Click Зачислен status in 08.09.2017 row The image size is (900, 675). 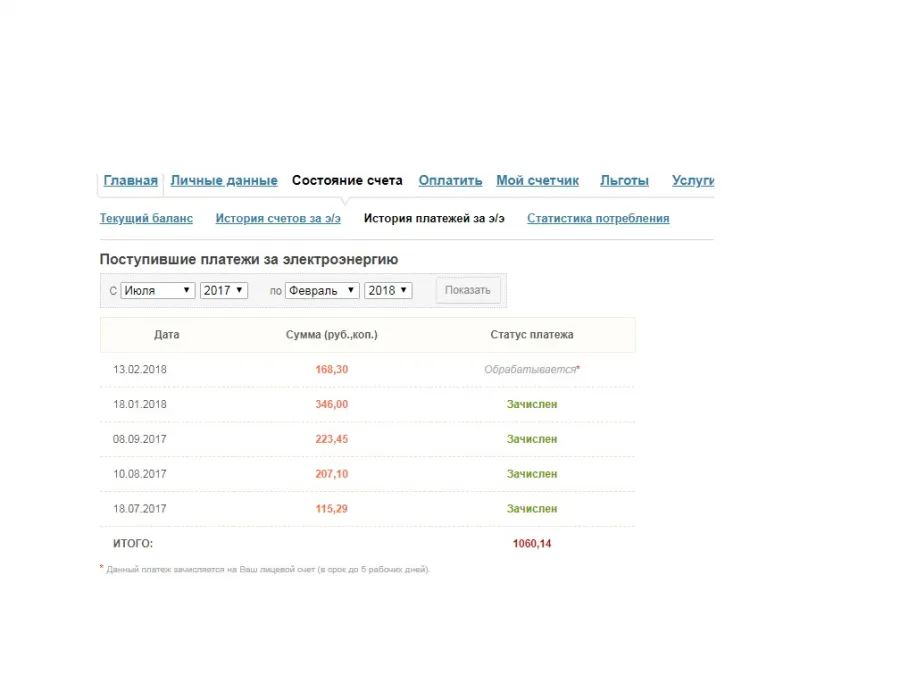click(x=532, y=440)
